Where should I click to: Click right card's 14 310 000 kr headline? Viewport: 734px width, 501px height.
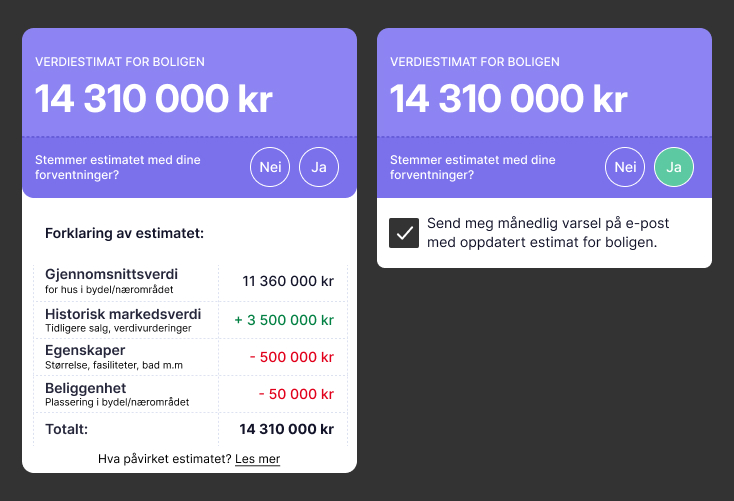click(x=509, y=99)
